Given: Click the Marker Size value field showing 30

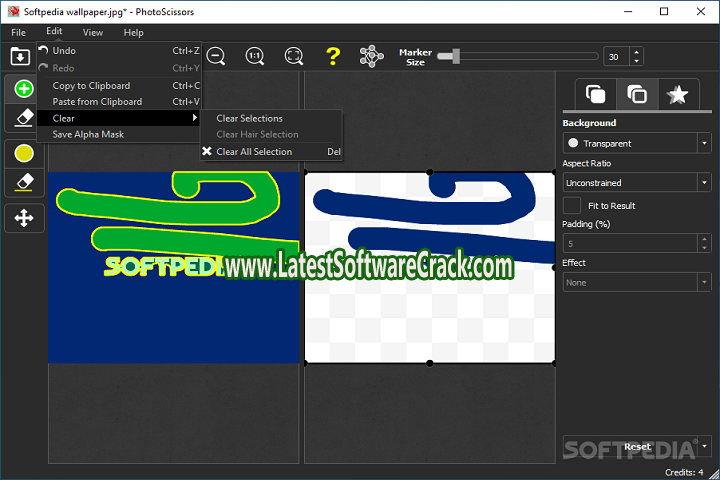Looking at the screenshot, I should click(615, 57).
